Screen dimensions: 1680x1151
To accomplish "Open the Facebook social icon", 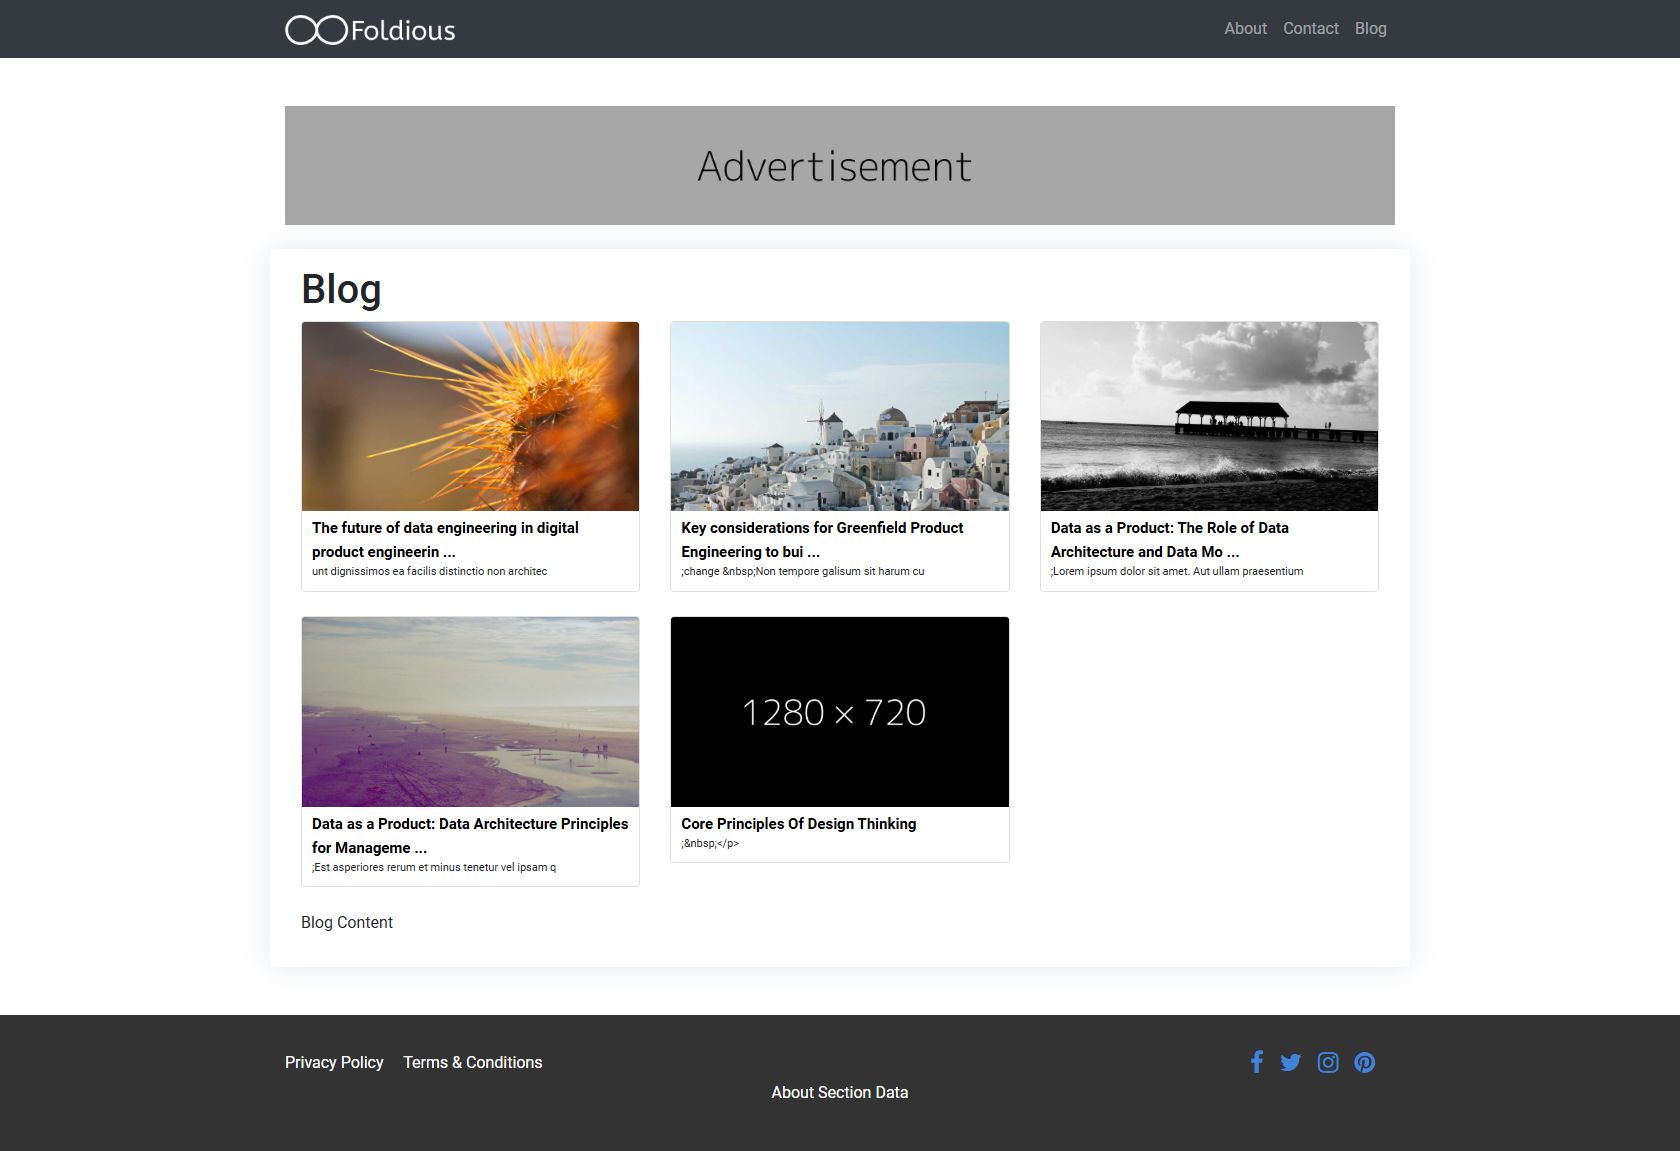I will (1257, 1062).
